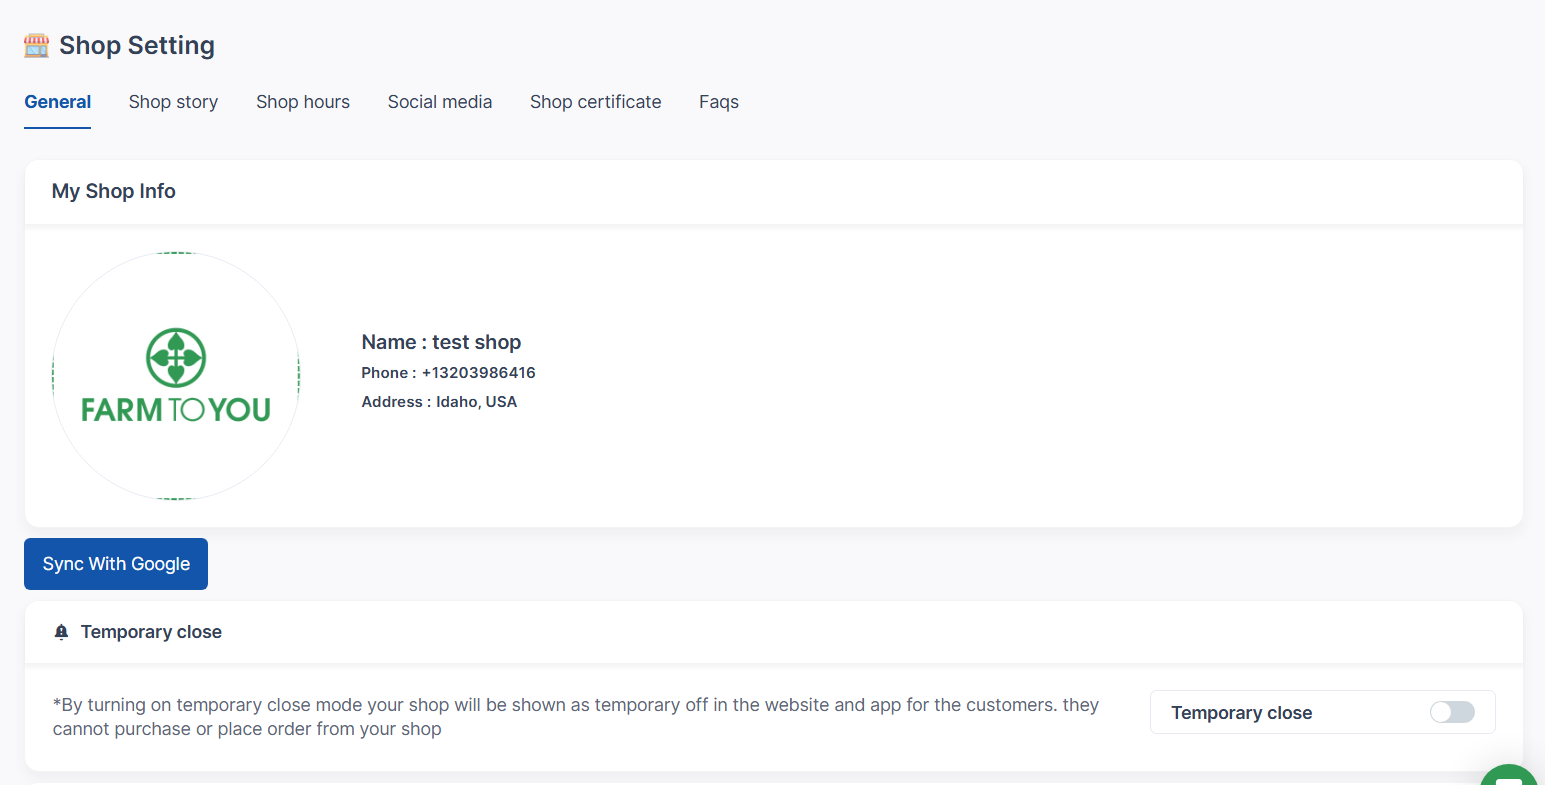Click the shop name text test shop
This screenshot has width=1545, height=785.
click(476, 342)
